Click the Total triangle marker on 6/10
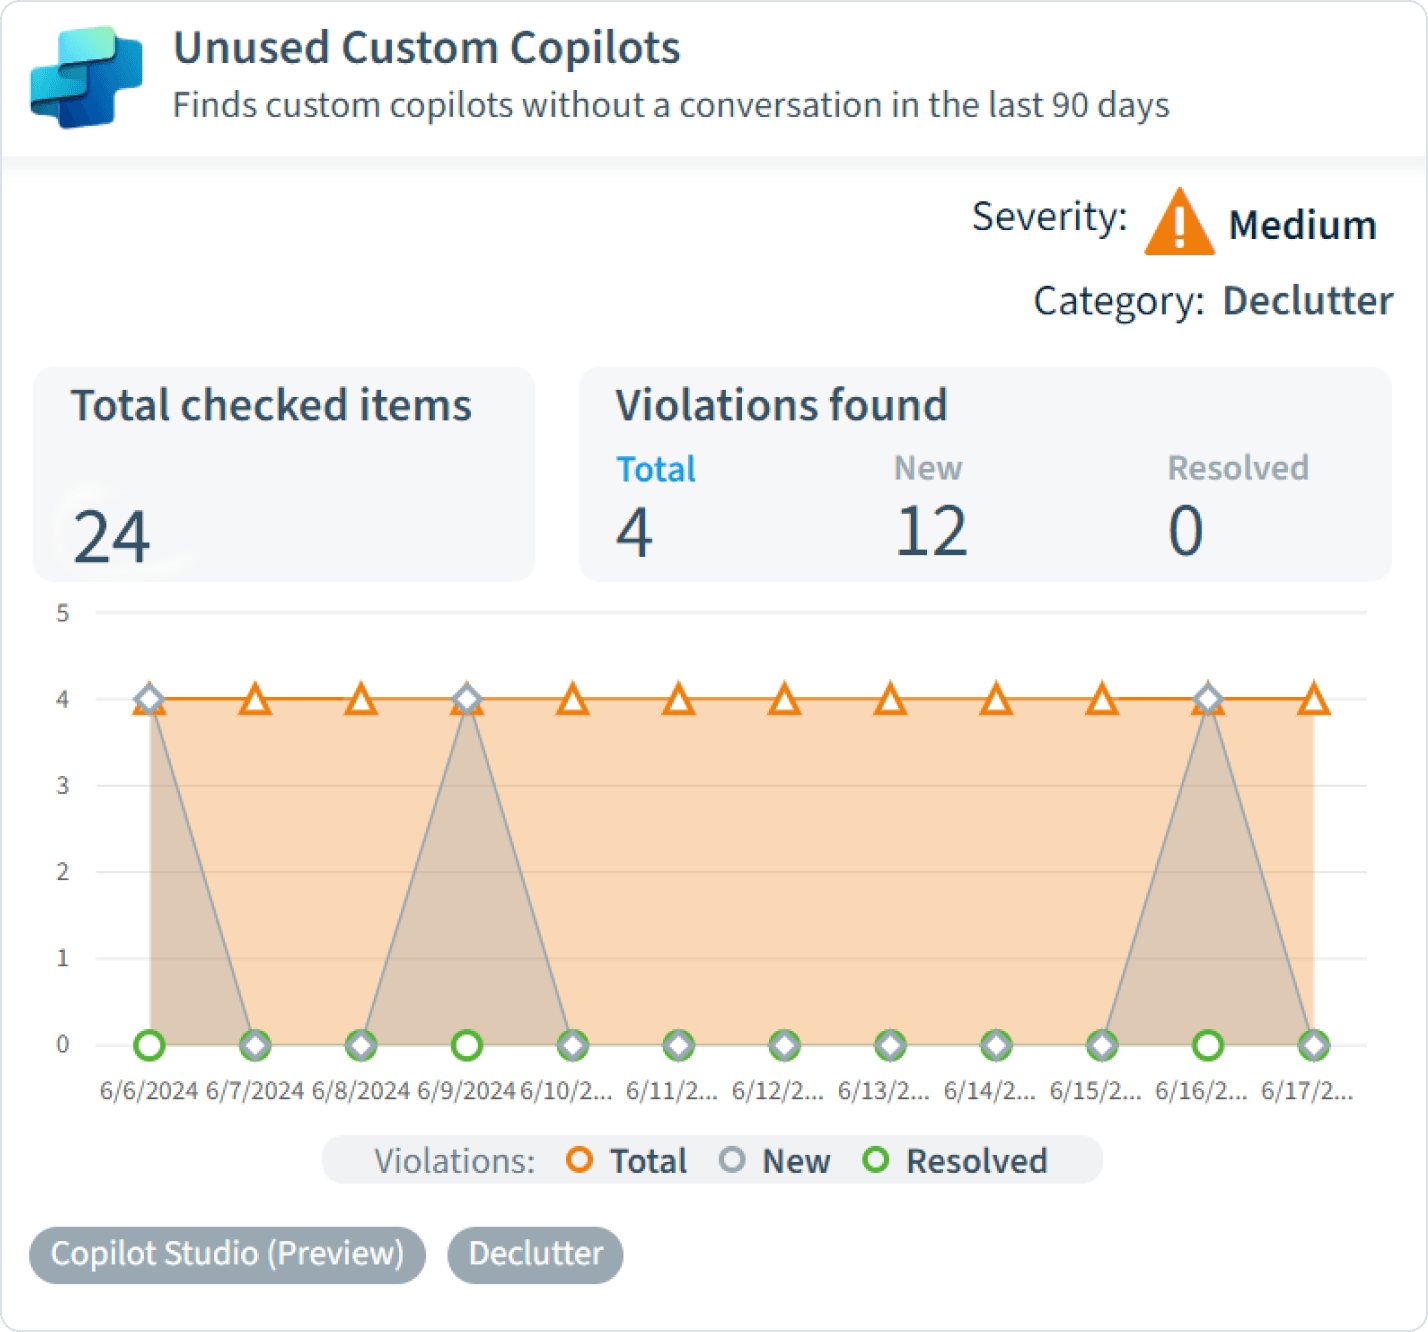 573,699
